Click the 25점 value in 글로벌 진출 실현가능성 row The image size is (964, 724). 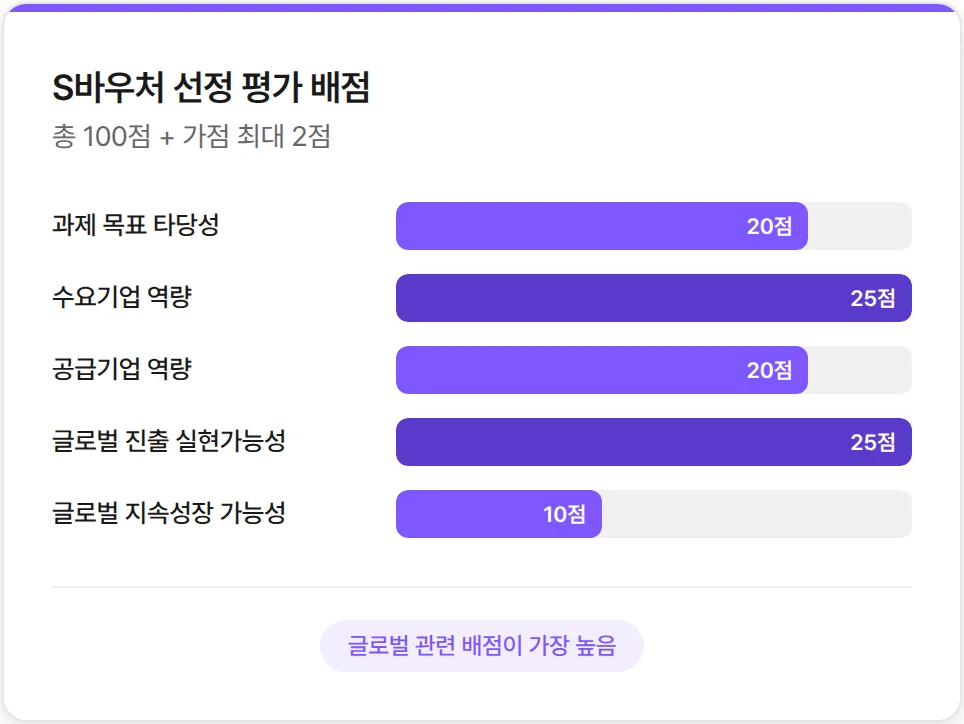[x=873, y=442]
